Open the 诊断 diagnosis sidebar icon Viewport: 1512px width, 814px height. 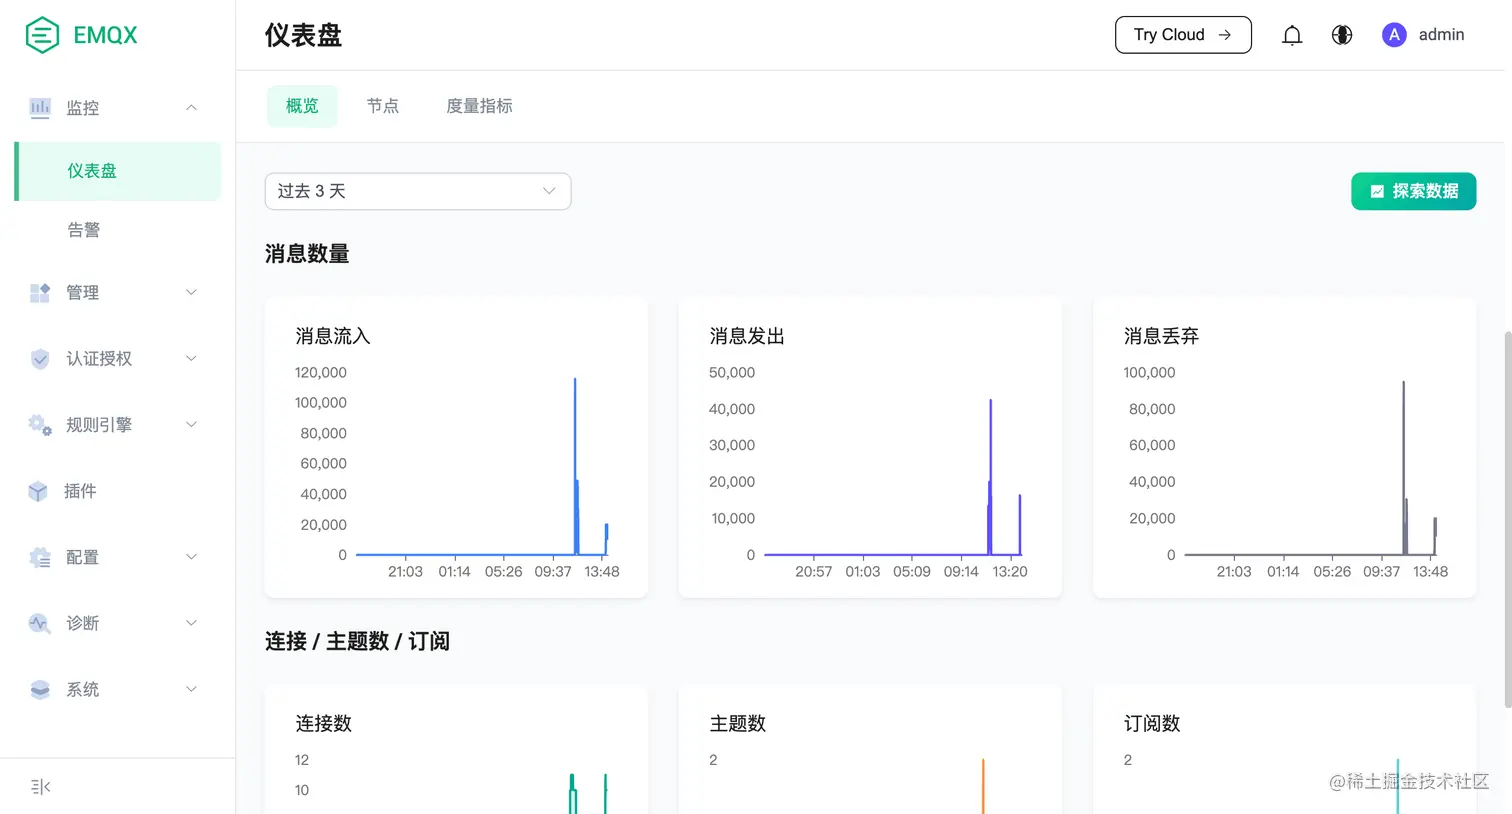[39, 623]
